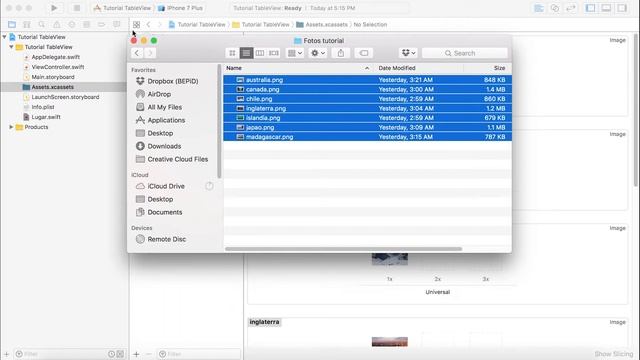Select islandia.png in Finder list

[367, 118]
